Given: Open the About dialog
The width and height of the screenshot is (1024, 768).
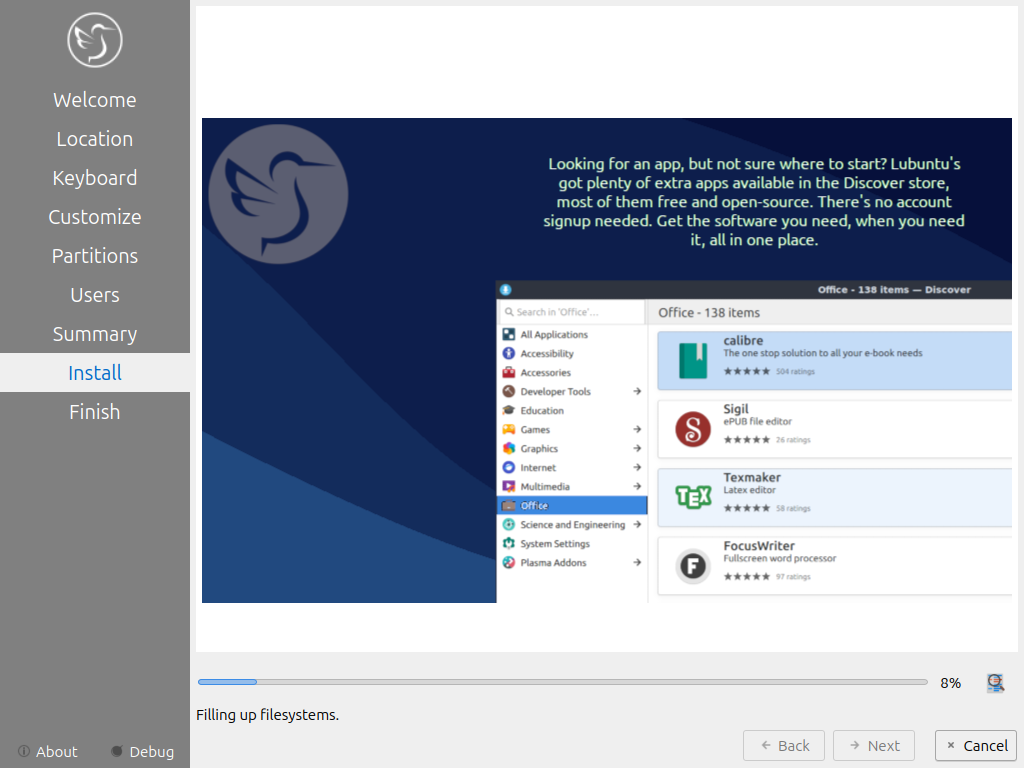Looking at the screenshot, I should click(47, 751).
